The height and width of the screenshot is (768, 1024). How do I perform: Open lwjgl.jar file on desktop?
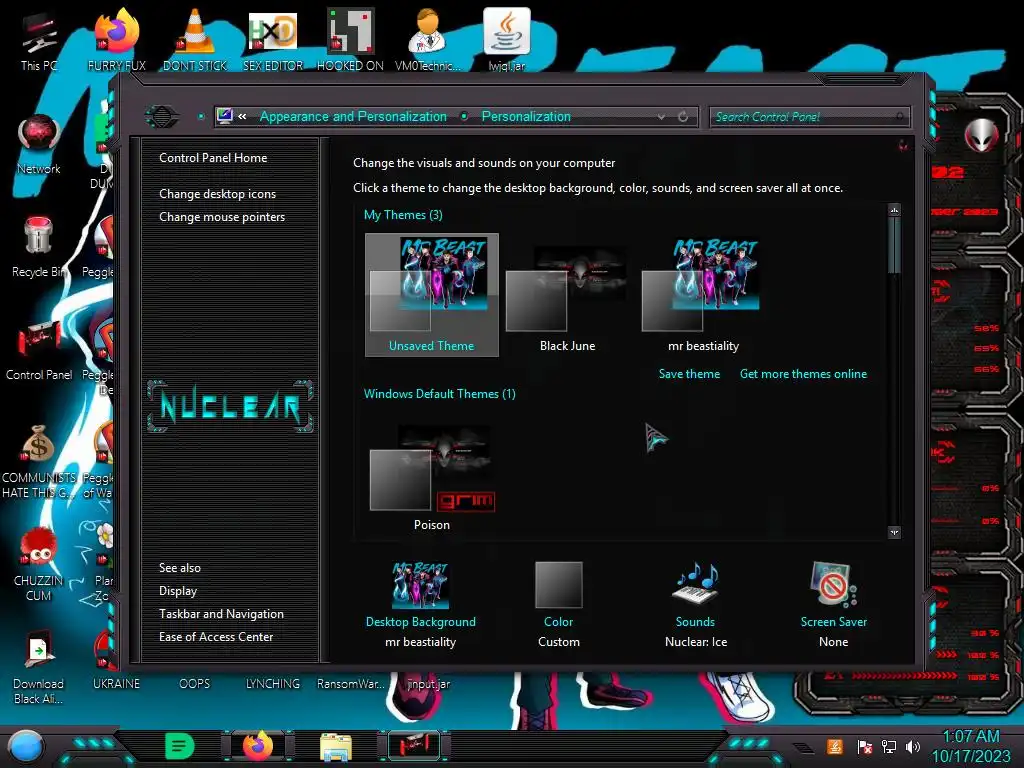506,40
